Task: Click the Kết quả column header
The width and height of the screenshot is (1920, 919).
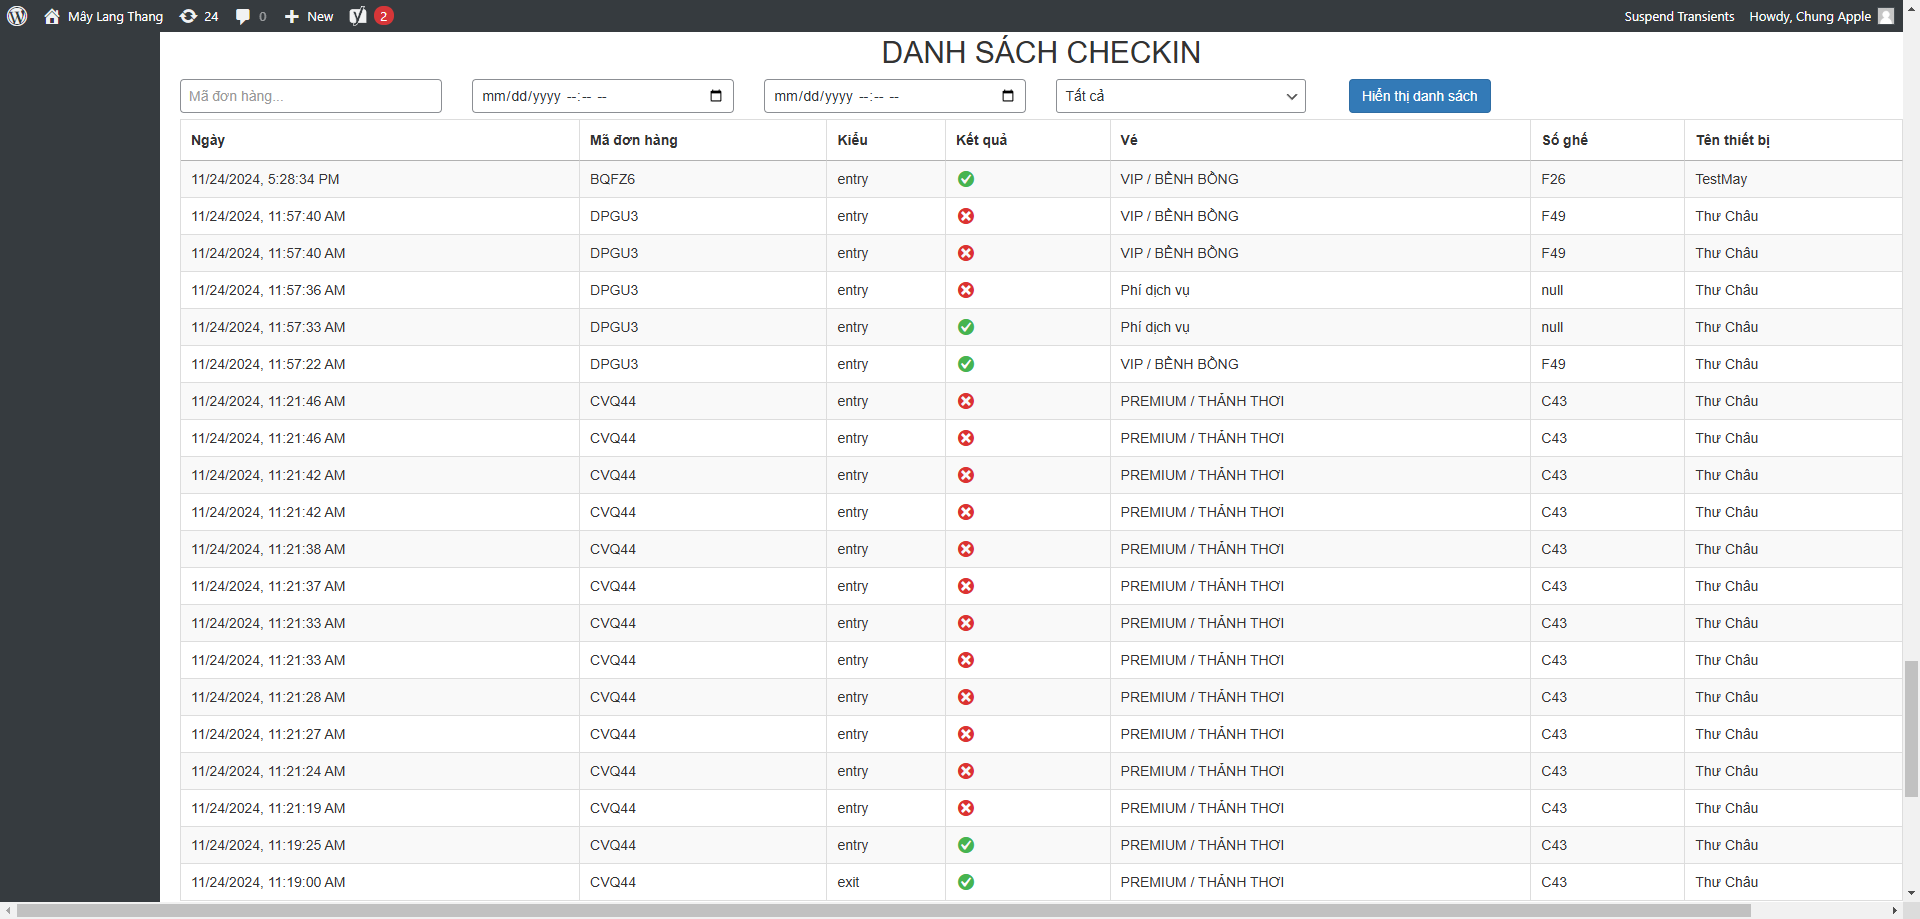Action: (981, 140)
